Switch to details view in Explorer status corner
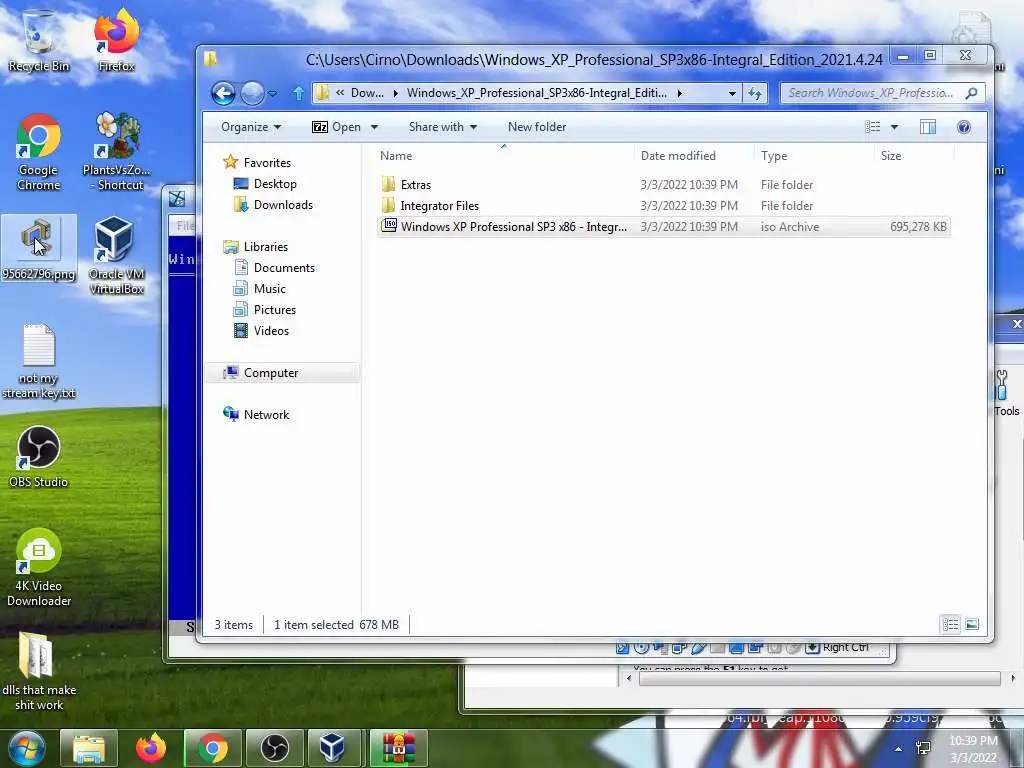Viewport: 1024px width, 768px height. click(950, 624)
